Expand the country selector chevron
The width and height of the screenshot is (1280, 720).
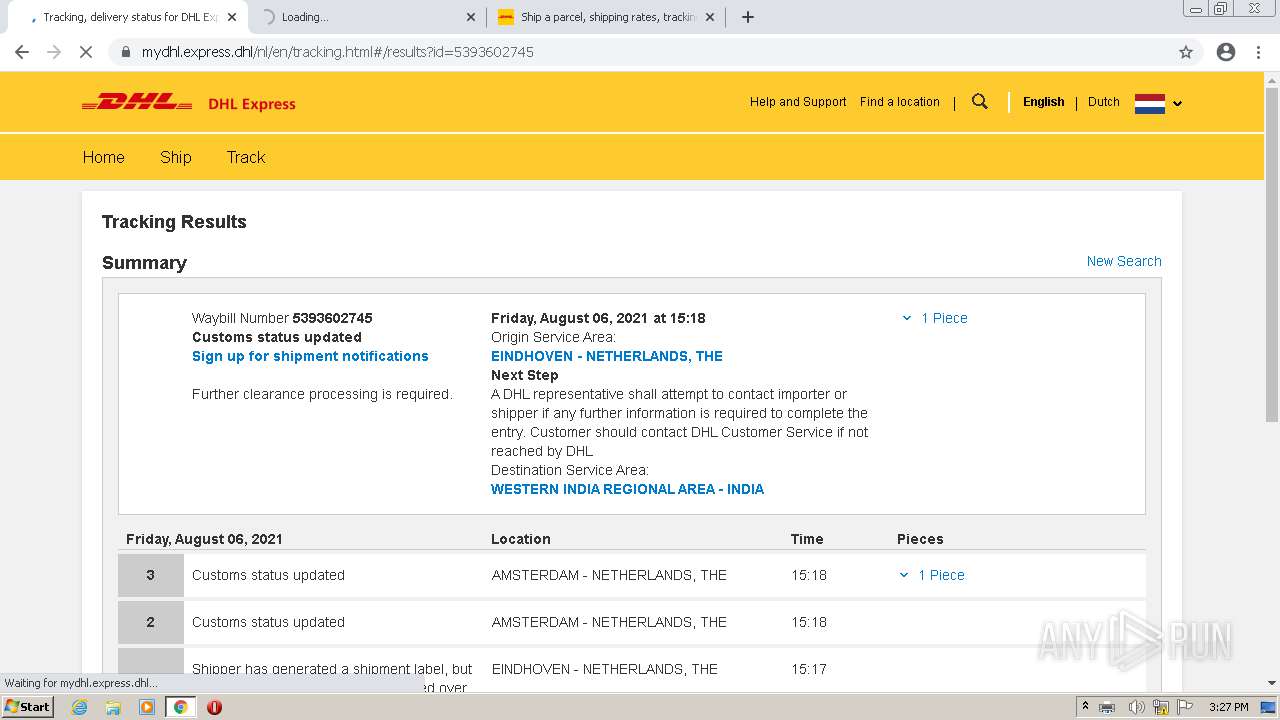coord(1177,103)
